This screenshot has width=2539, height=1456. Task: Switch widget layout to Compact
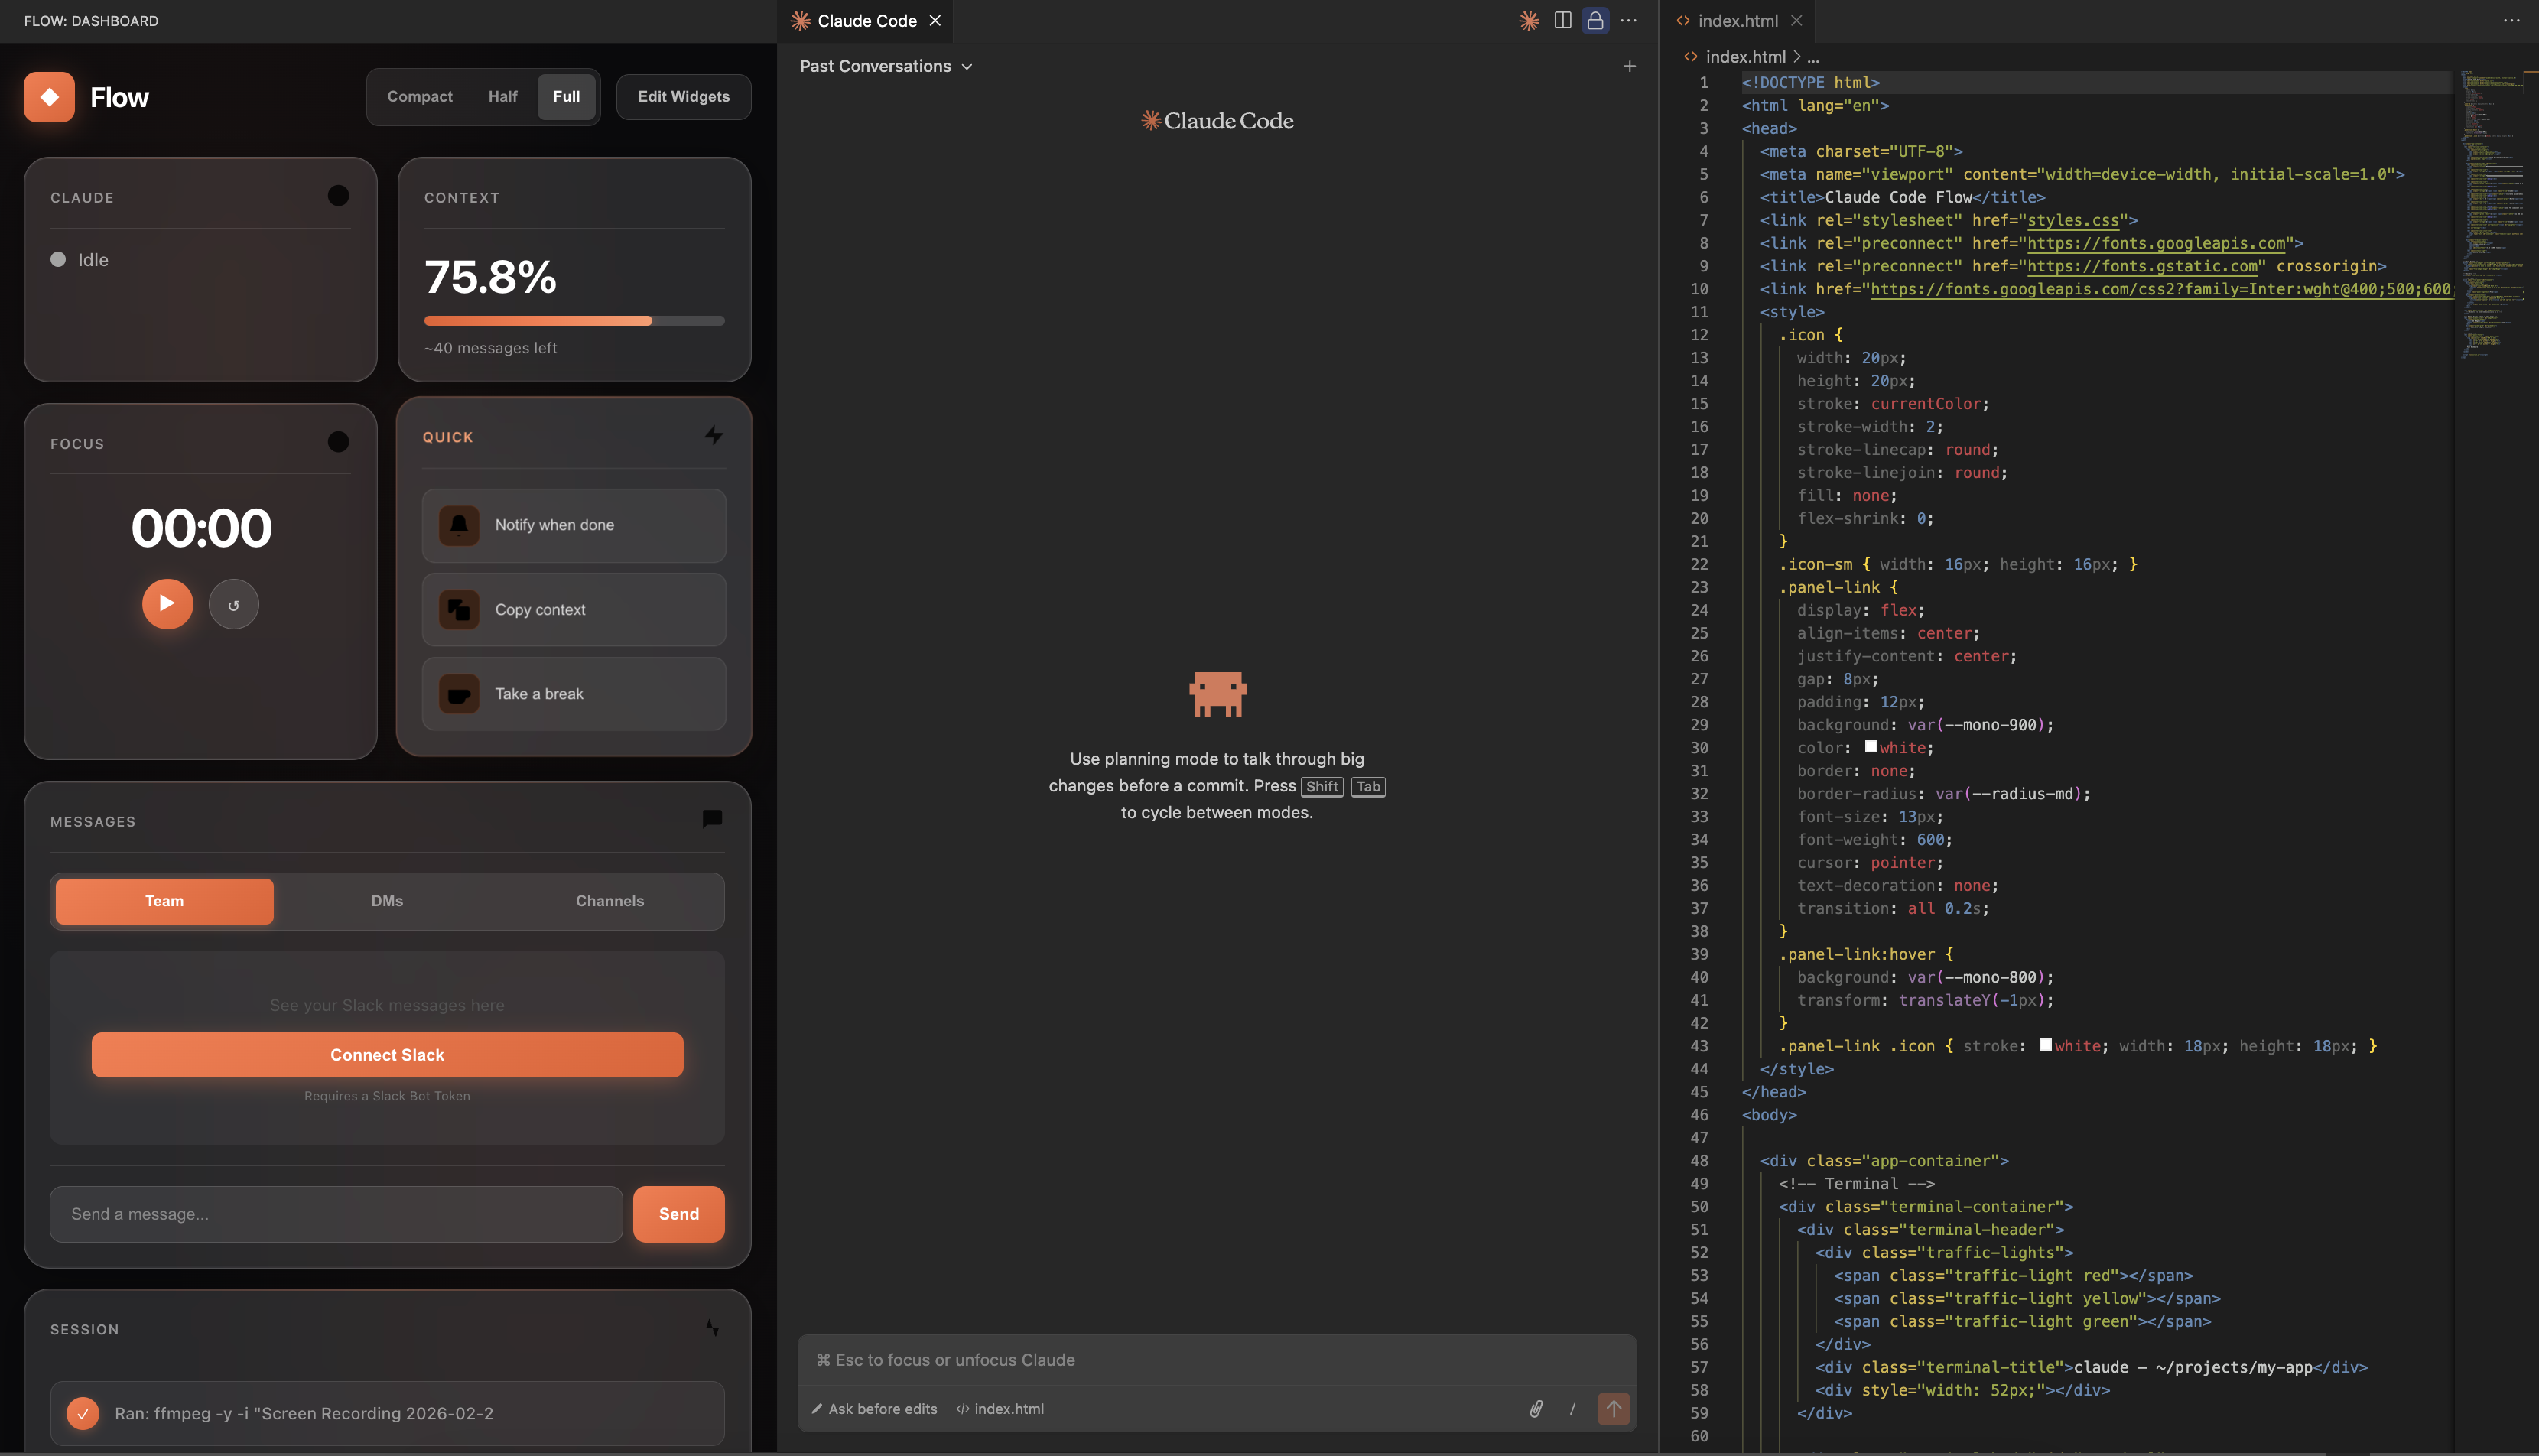pyautogui.click(x=420, y=96)
